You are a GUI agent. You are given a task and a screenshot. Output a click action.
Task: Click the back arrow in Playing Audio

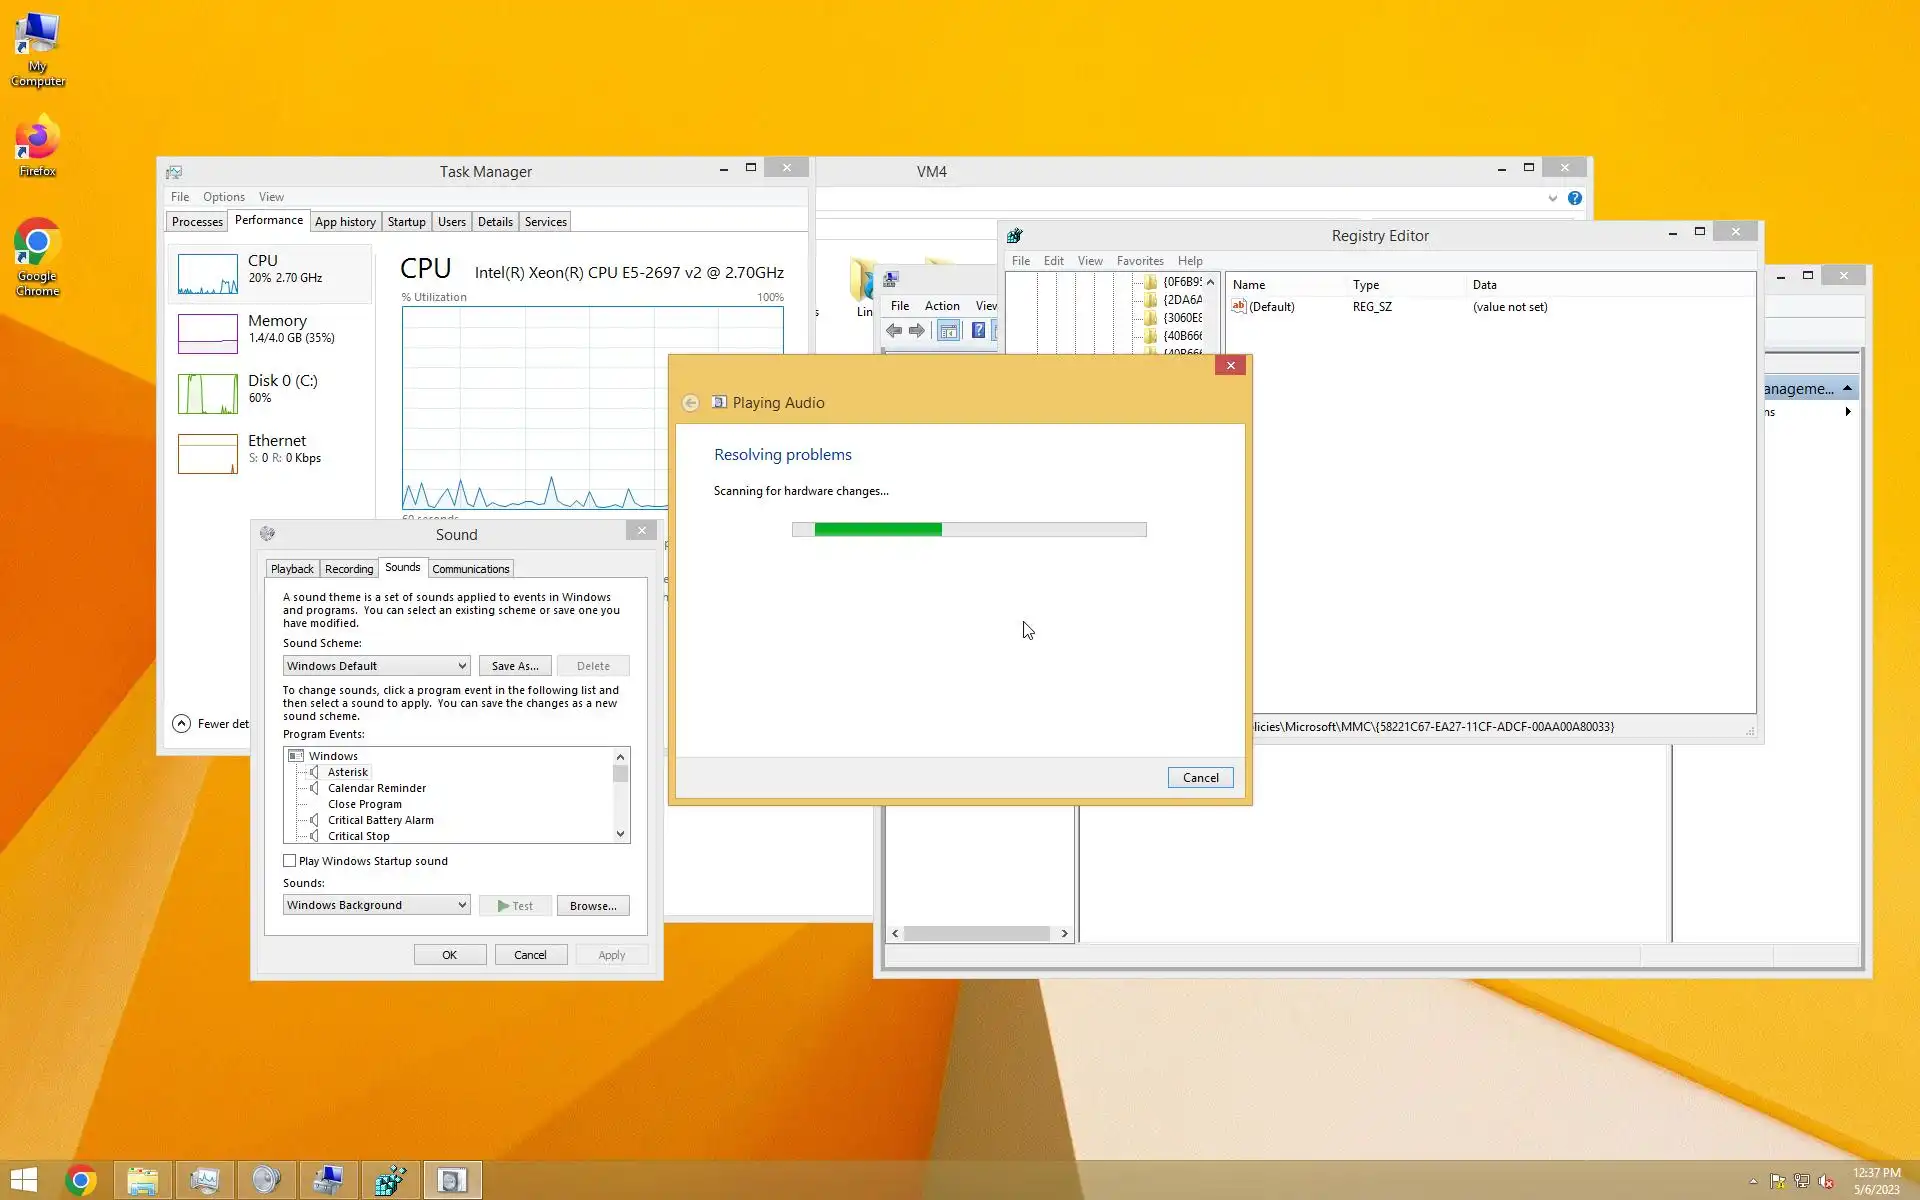690,403
